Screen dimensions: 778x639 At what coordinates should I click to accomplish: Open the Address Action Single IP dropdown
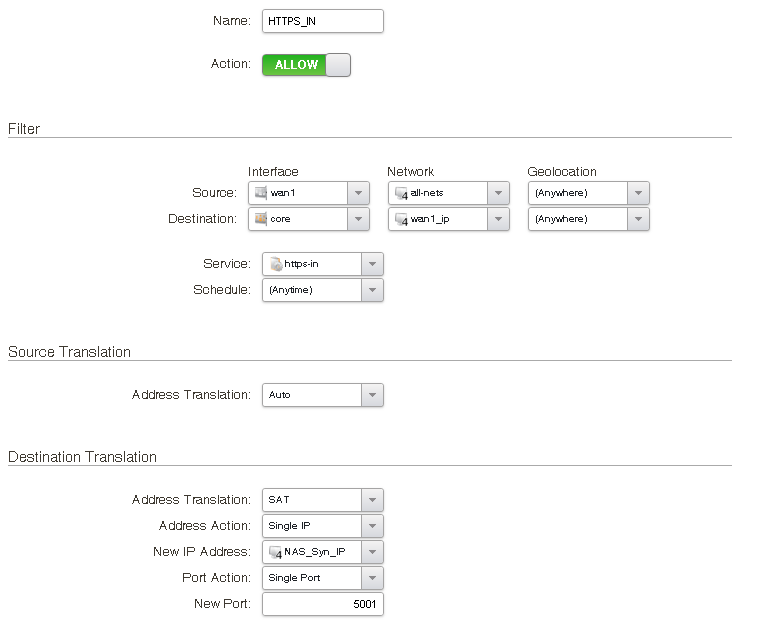pos(372,526)
